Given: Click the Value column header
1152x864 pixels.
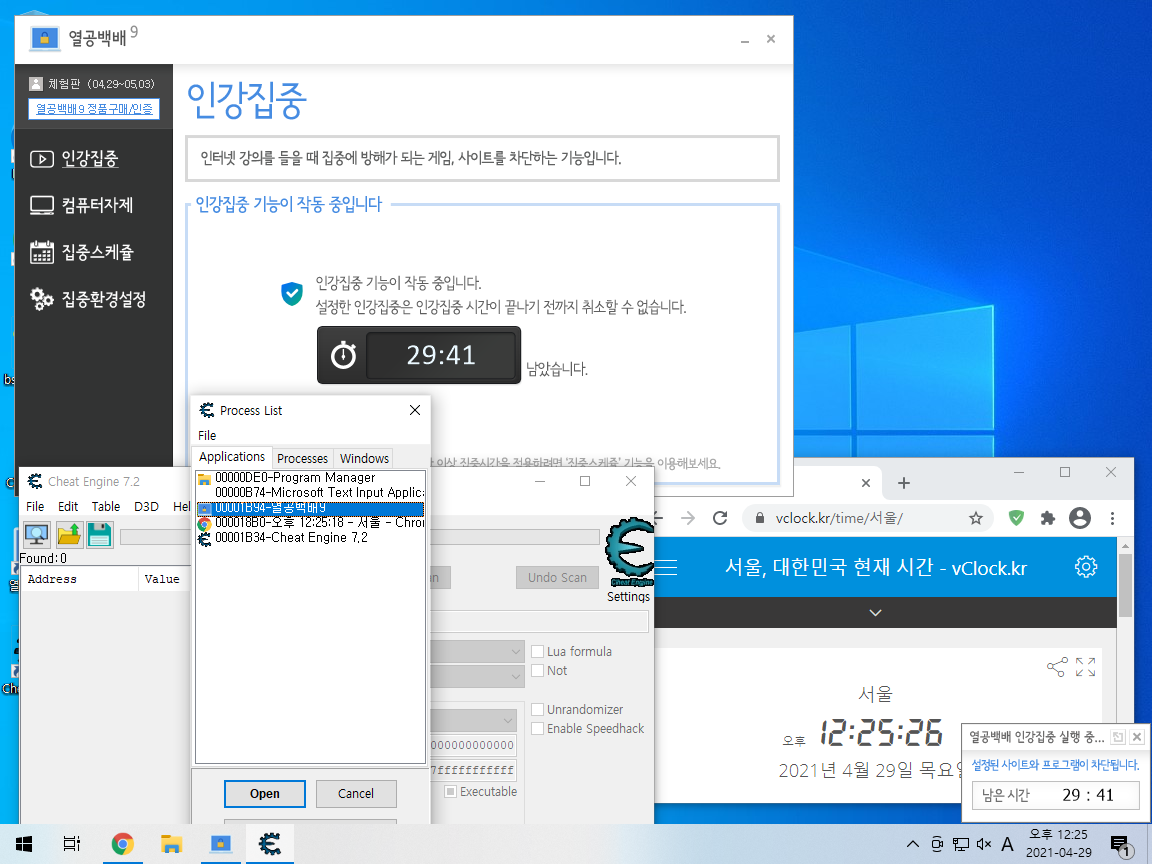Looking at the screenshot, I should [x=163, y=579].
